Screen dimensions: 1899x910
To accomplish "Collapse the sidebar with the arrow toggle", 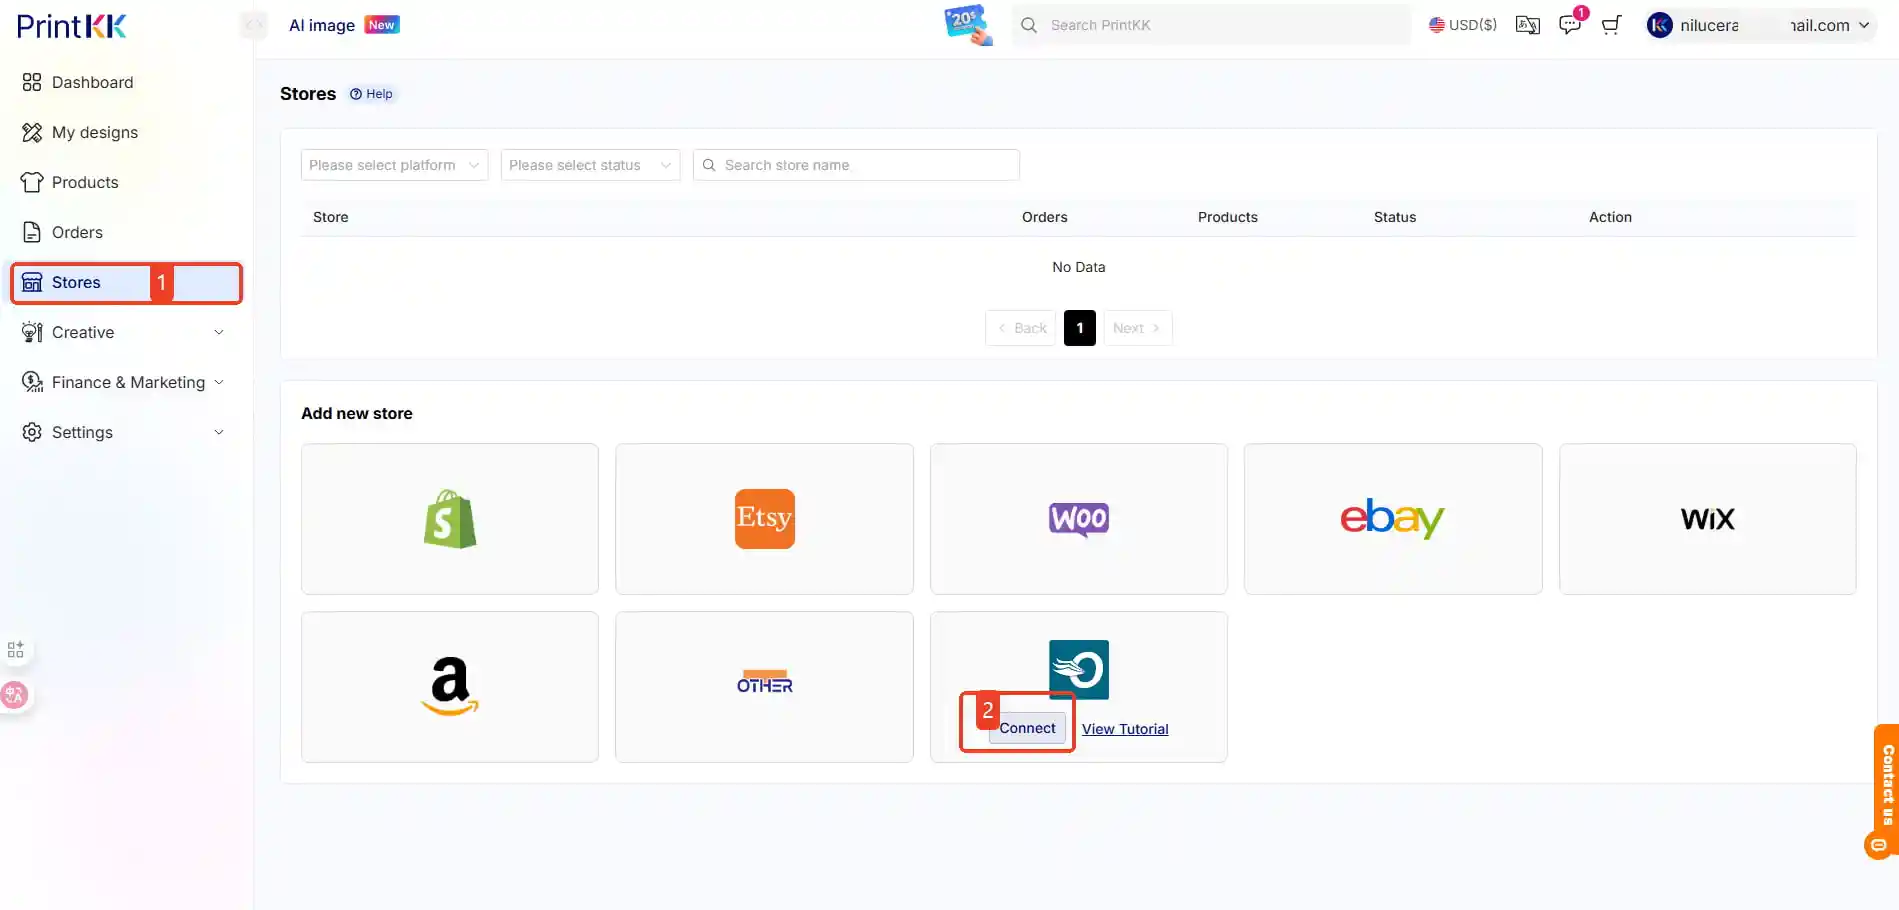I will coord(254,25).
